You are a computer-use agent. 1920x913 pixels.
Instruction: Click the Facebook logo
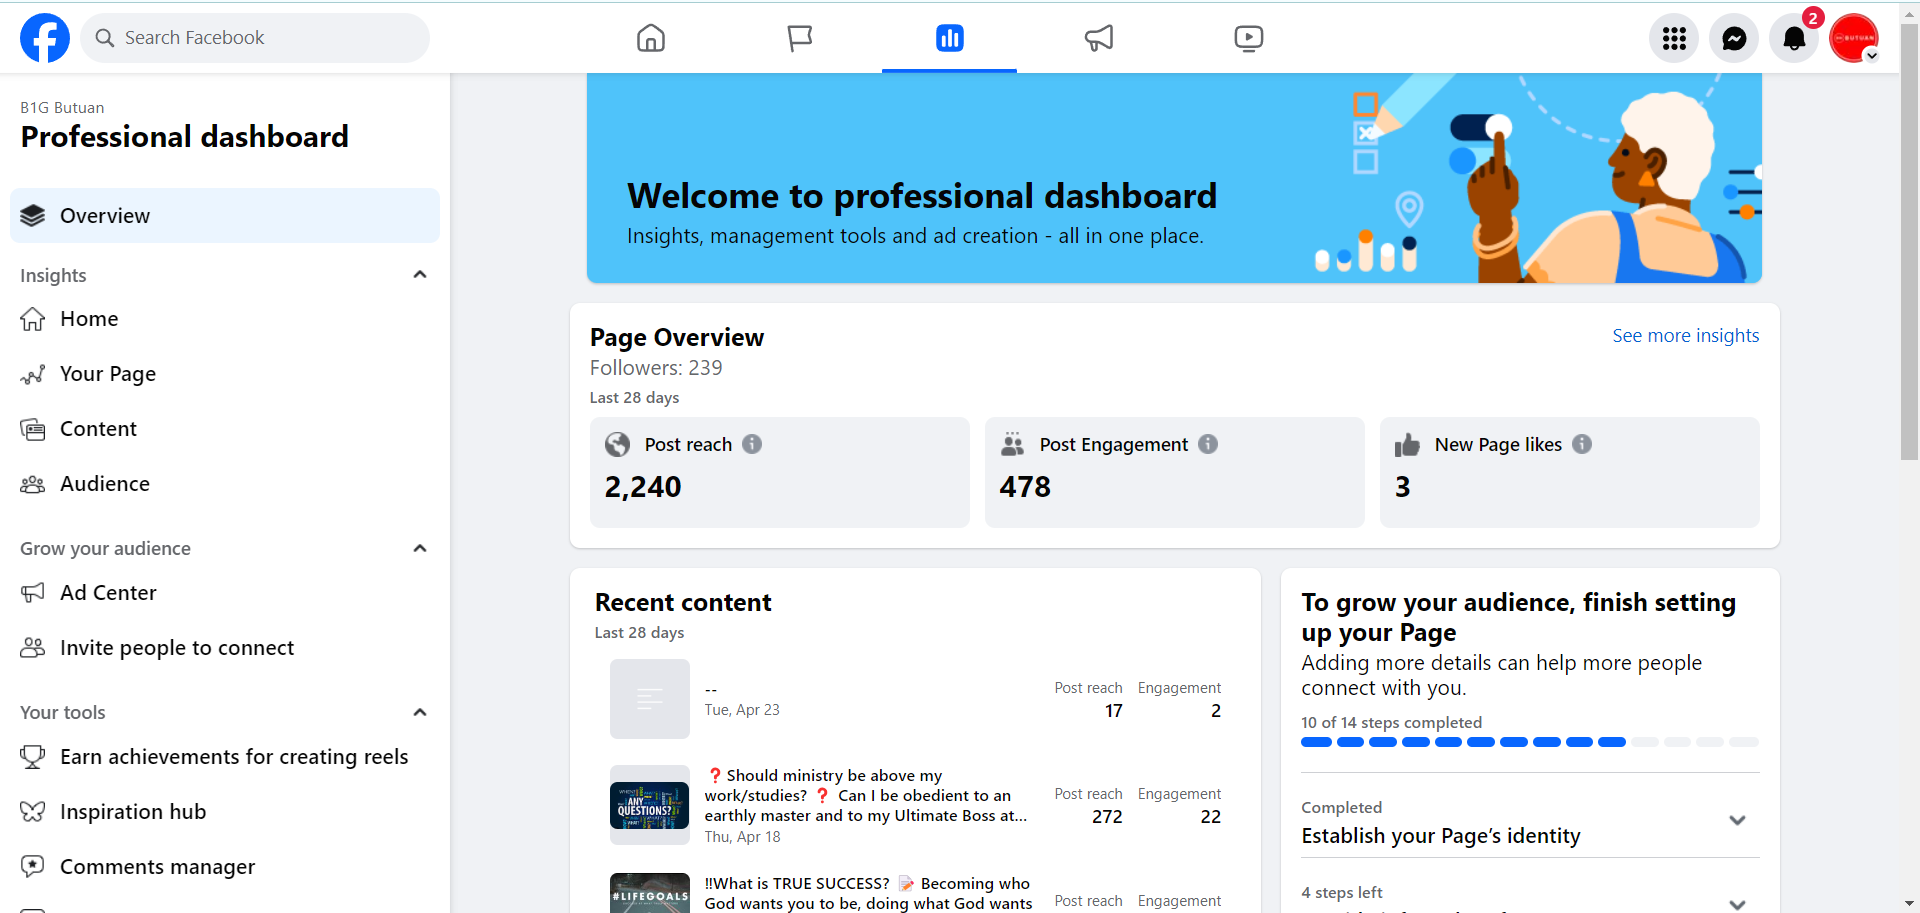click(x=45, y=38)
